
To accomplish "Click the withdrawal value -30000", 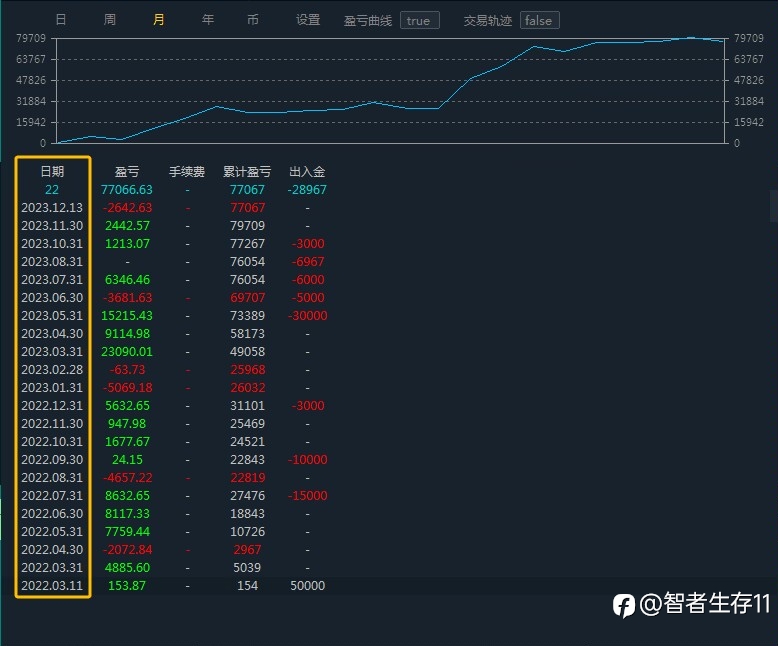I will 307,316.
